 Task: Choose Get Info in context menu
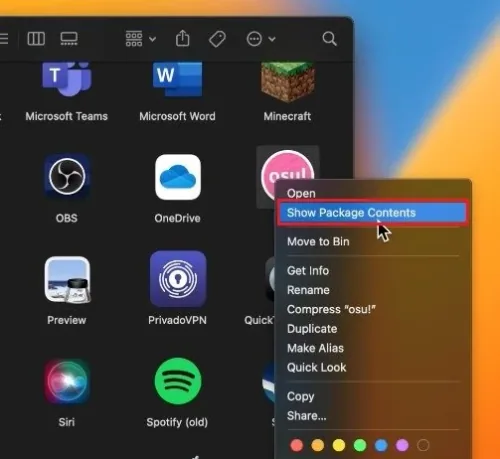(372, 271)
